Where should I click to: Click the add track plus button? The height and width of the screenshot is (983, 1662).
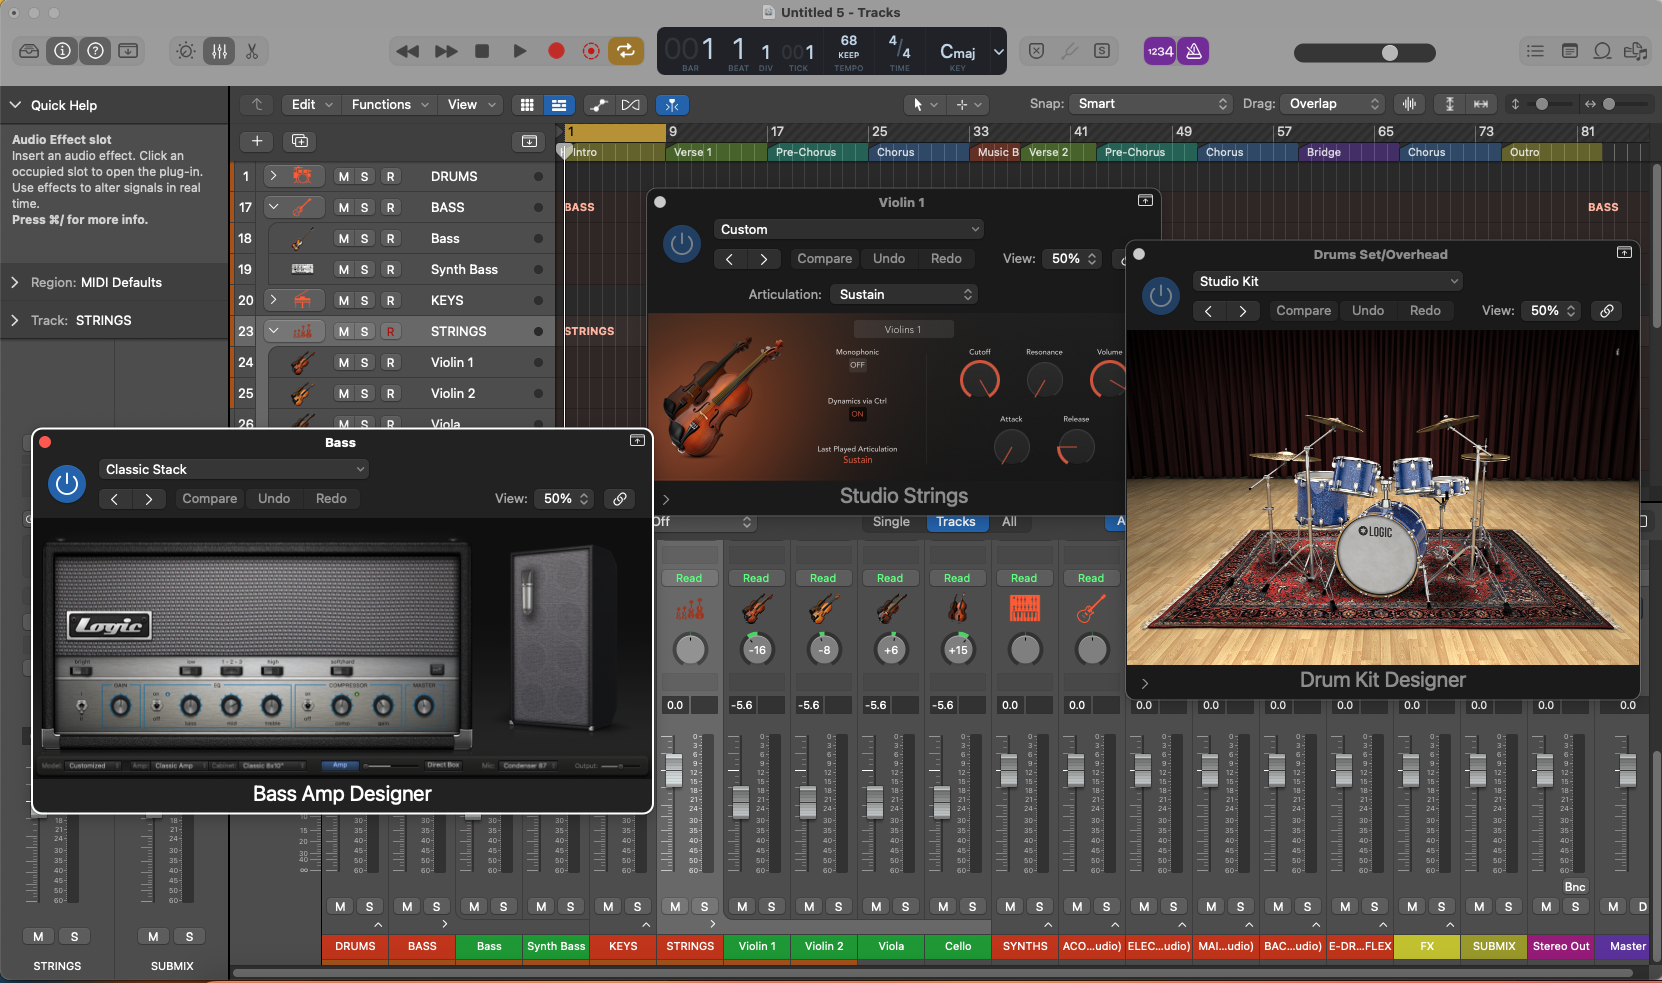click(257, 141)
